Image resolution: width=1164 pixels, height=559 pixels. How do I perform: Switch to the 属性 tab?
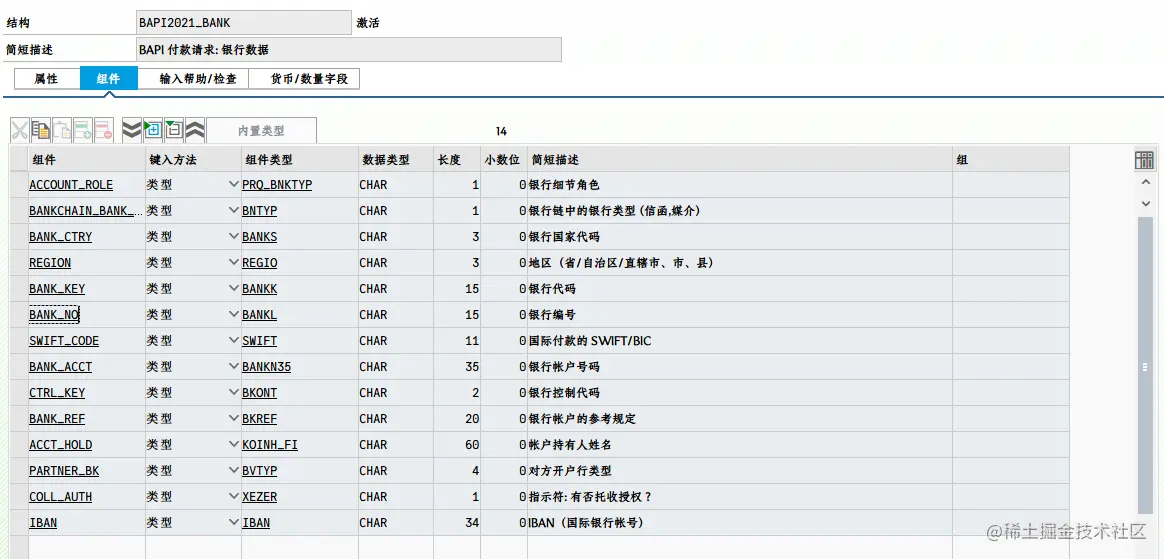pyautogui.click(x=47, y=79)
